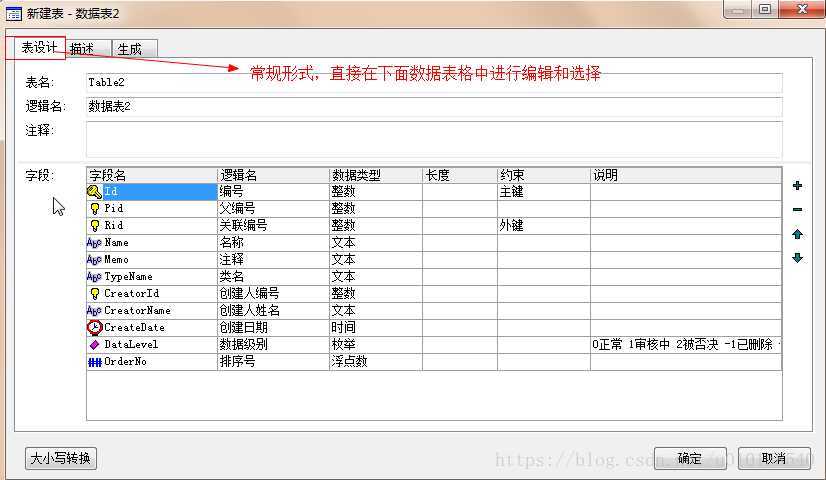
Task: Click the 浮点数 data type cell
Action: [376, 362]
